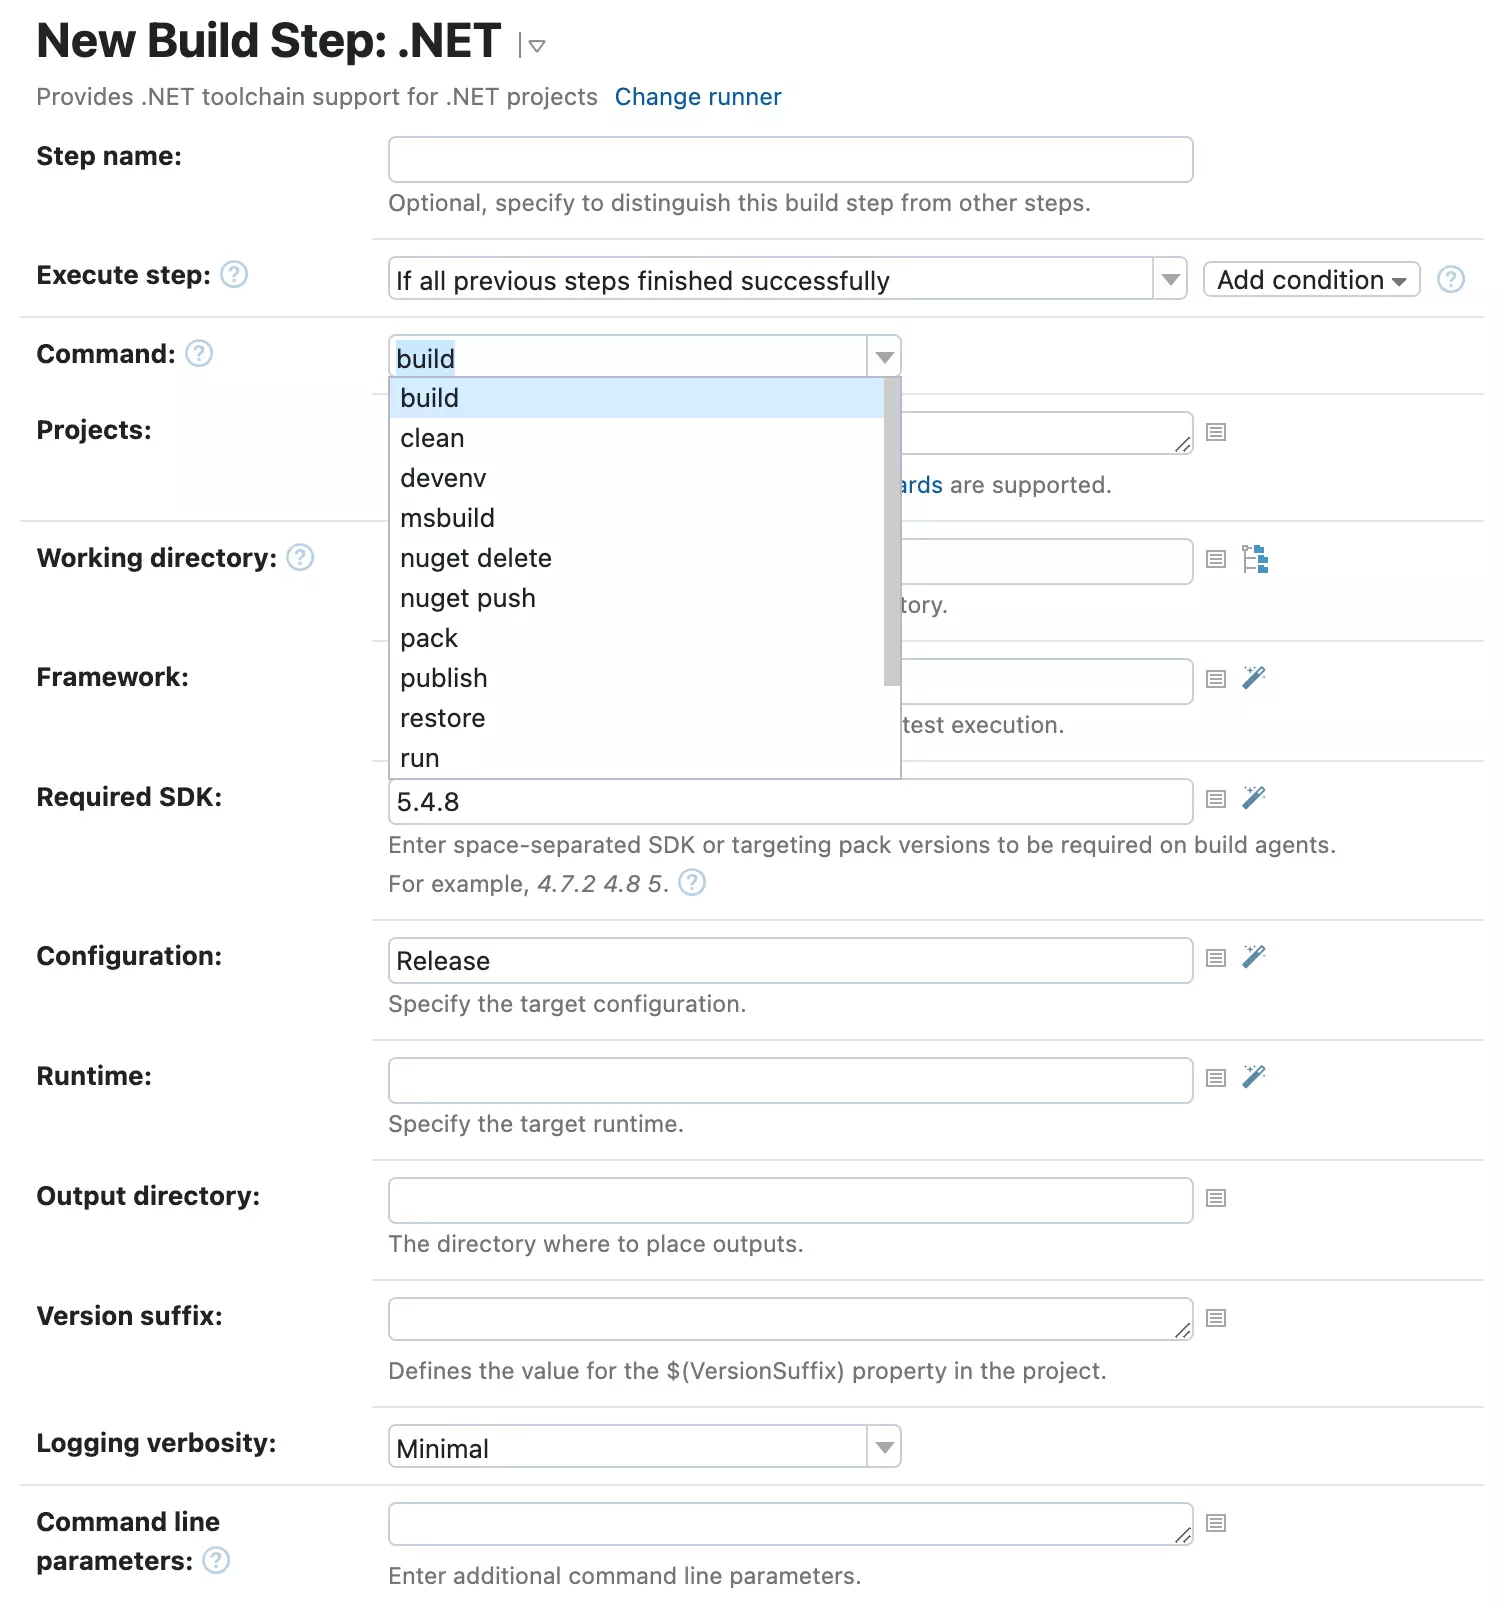Open help icon next to Execute step
Viewport: 1504px width, 1609px height.
[234, 275]
